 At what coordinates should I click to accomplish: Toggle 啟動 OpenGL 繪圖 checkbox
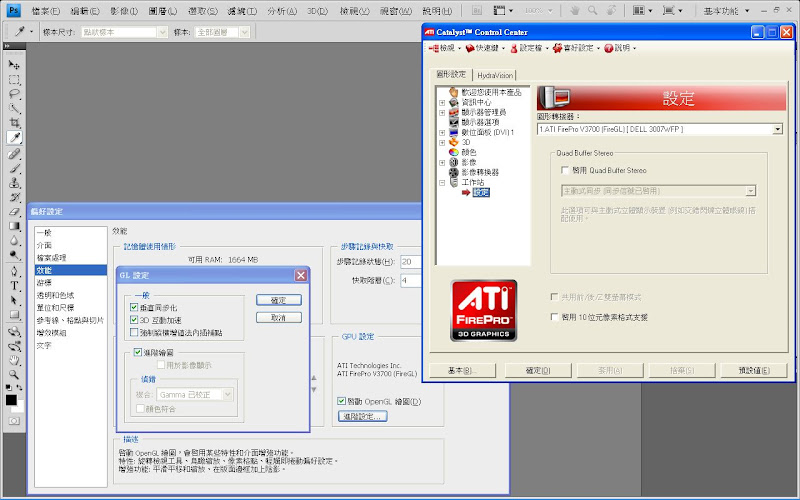pos(341,401)
